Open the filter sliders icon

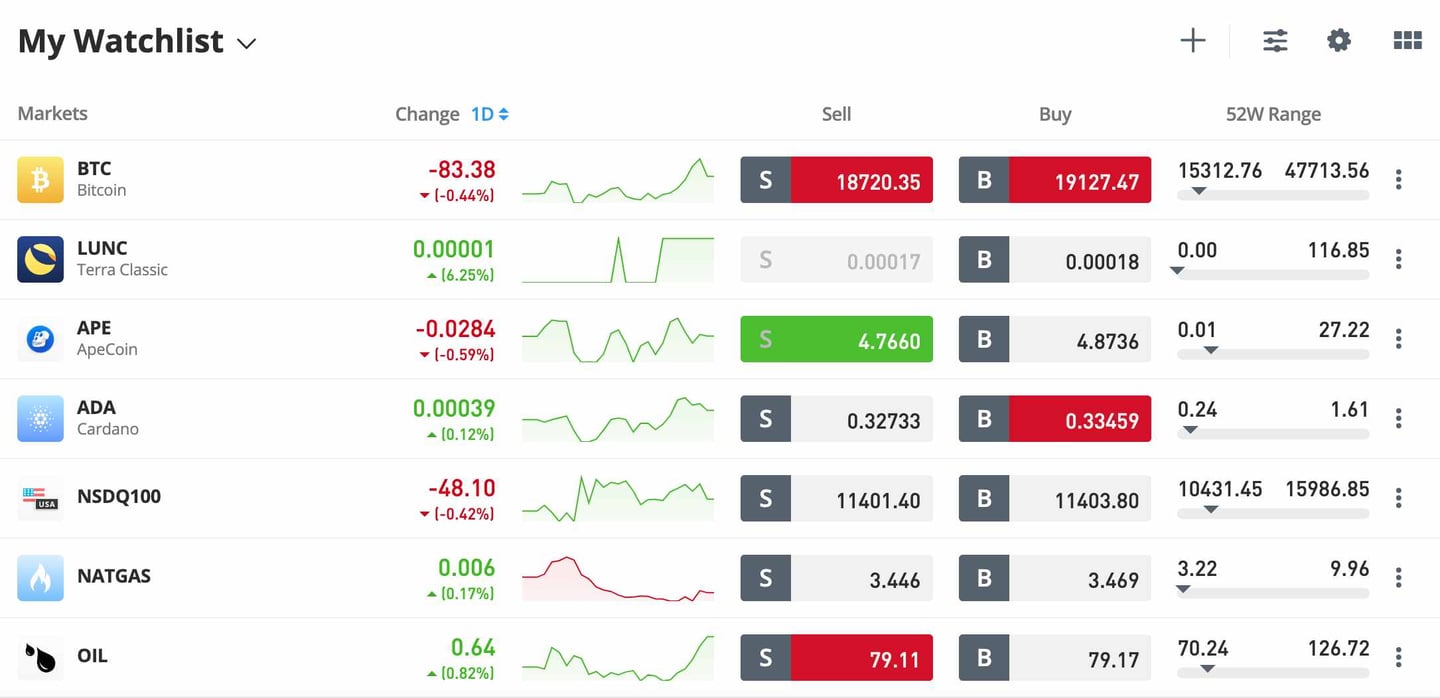(1274, 40)
